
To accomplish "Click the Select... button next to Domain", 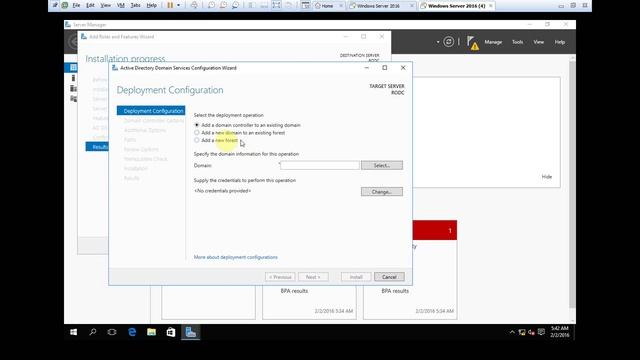I will point(382,165).
